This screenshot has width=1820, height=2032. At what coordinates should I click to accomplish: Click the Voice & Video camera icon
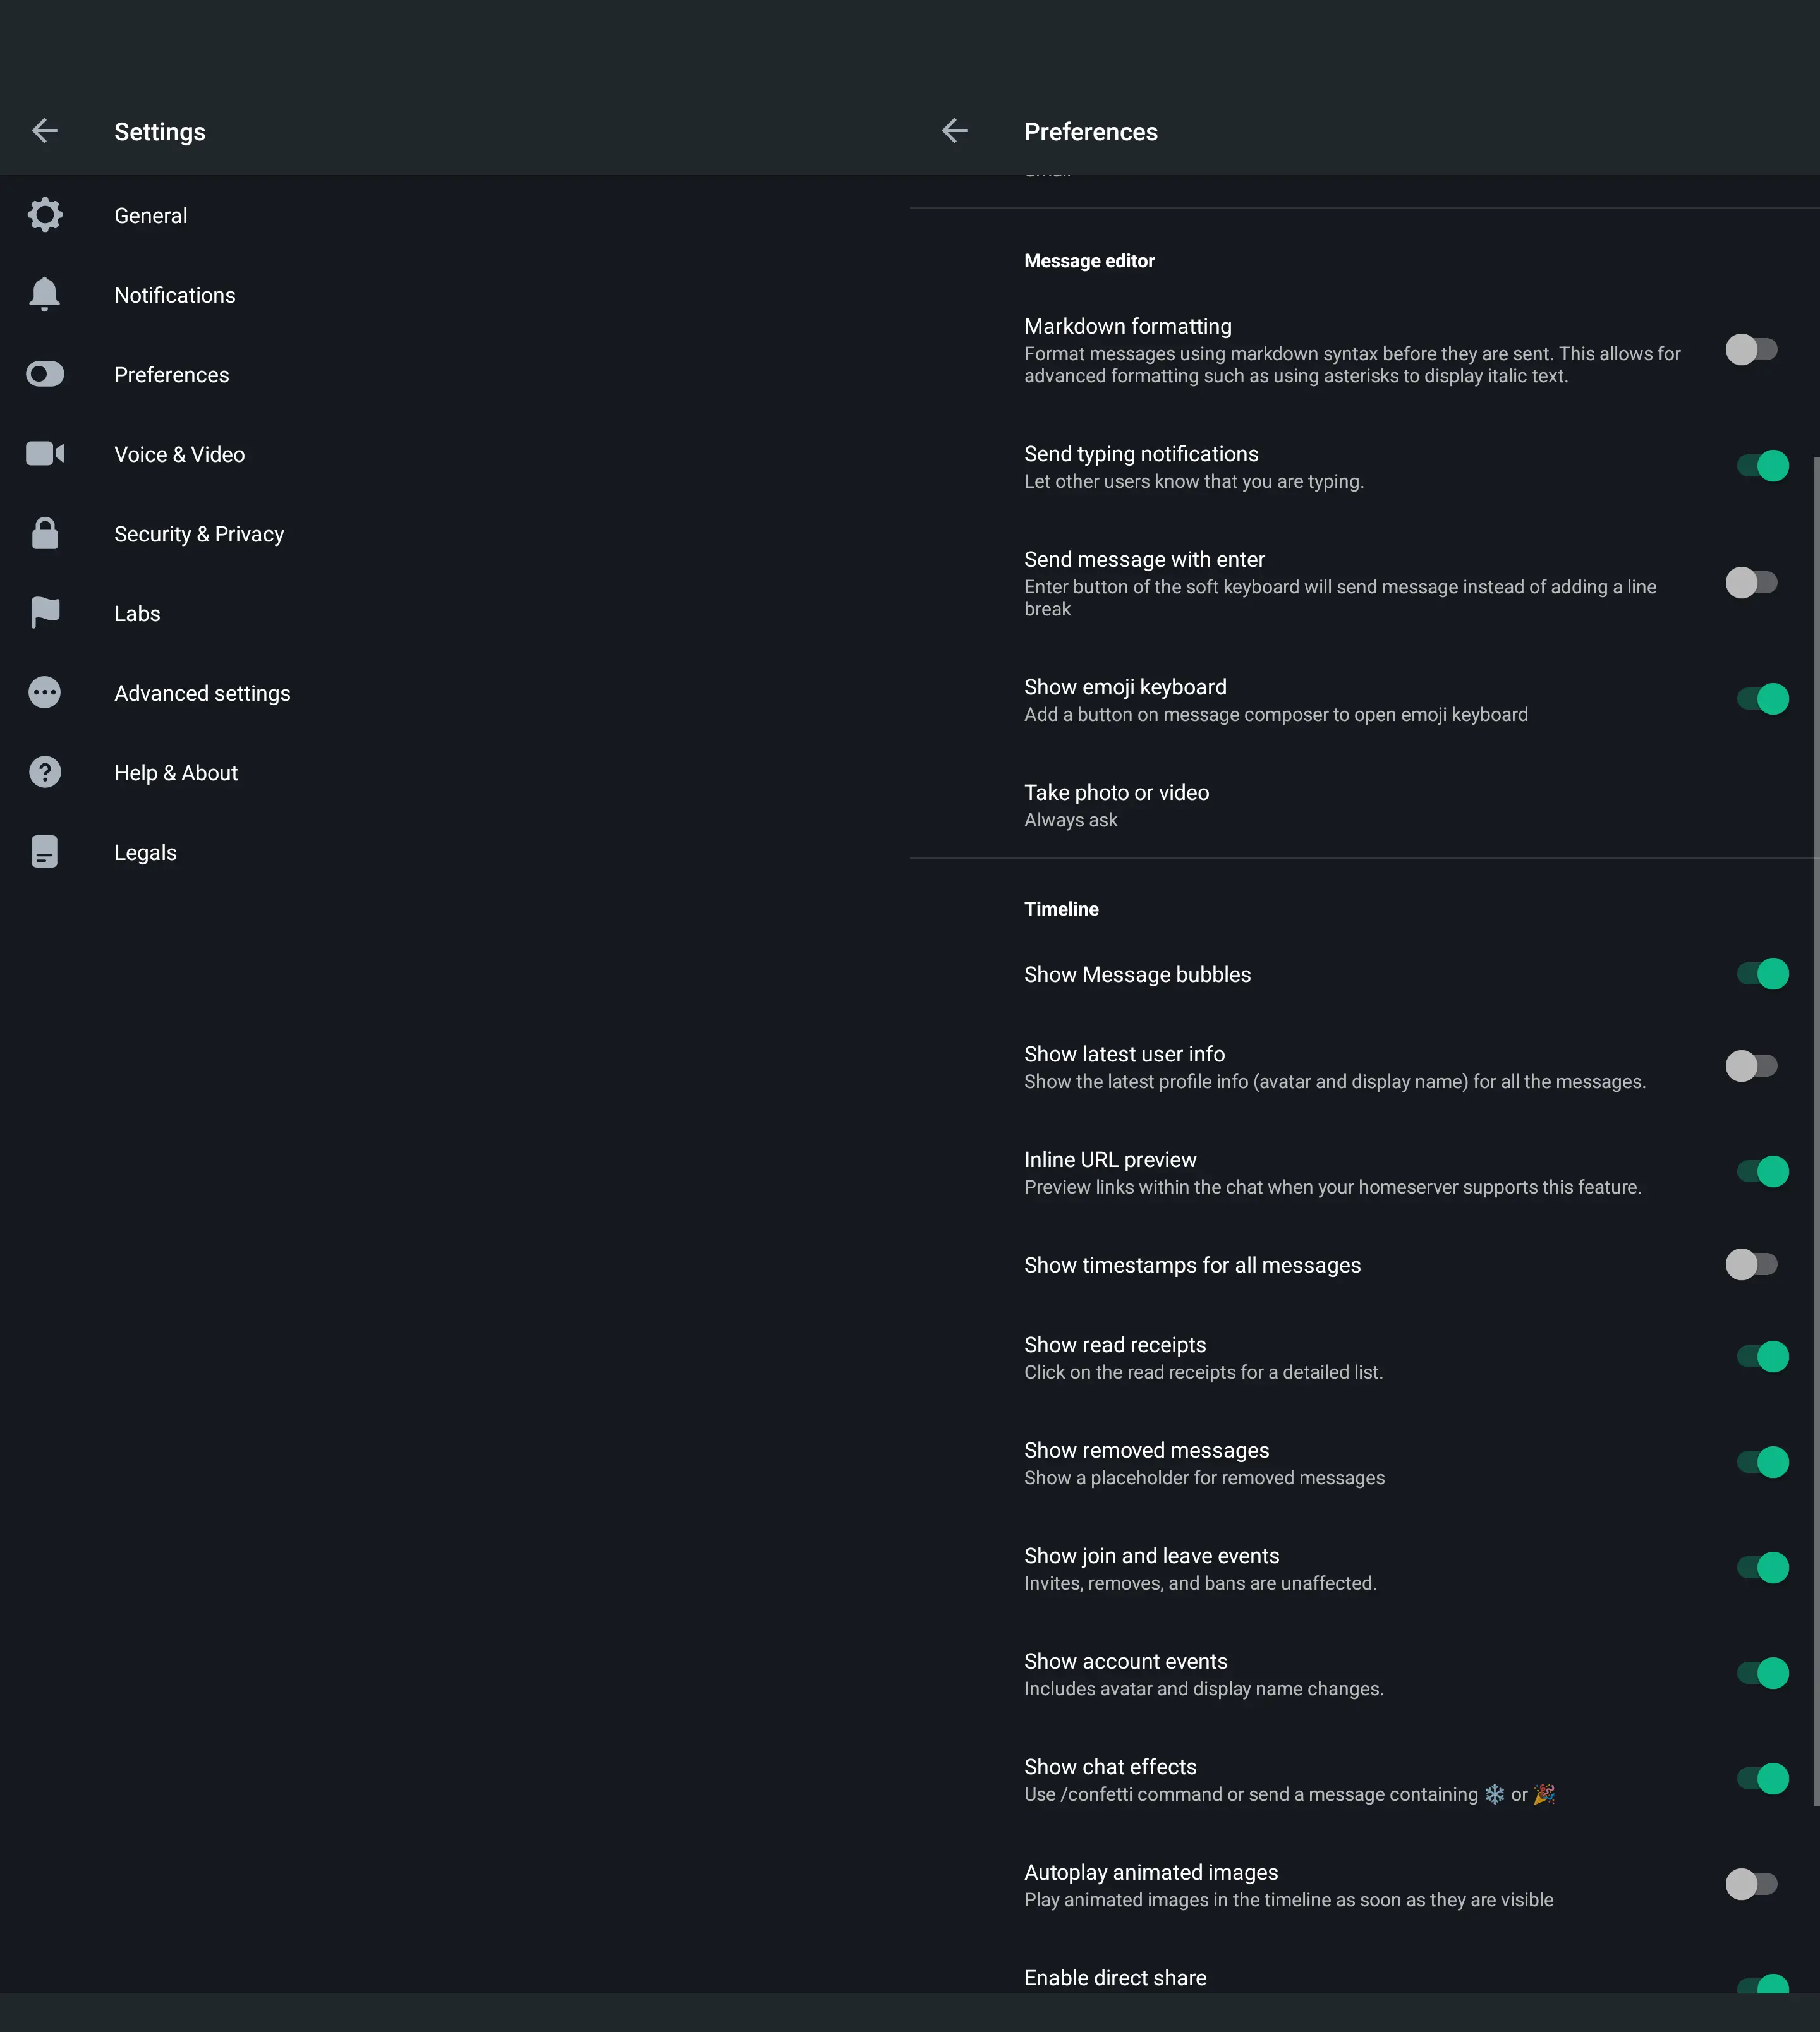coord(45,454)
